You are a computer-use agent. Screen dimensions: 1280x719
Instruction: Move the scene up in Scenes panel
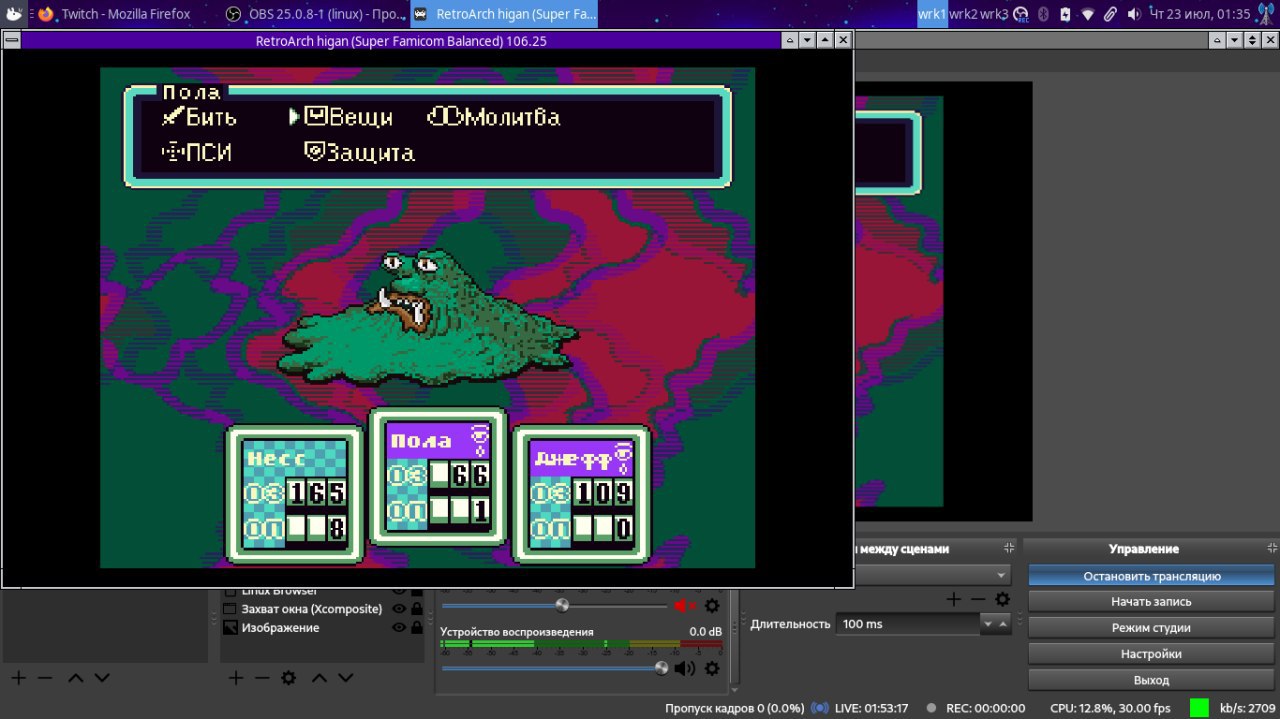pos(76,677)
